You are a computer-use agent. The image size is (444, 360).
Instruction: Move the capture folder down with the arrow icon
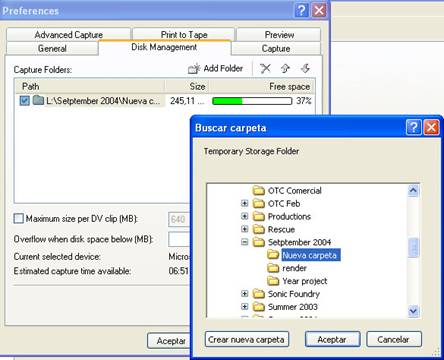(x=305, y=69)
